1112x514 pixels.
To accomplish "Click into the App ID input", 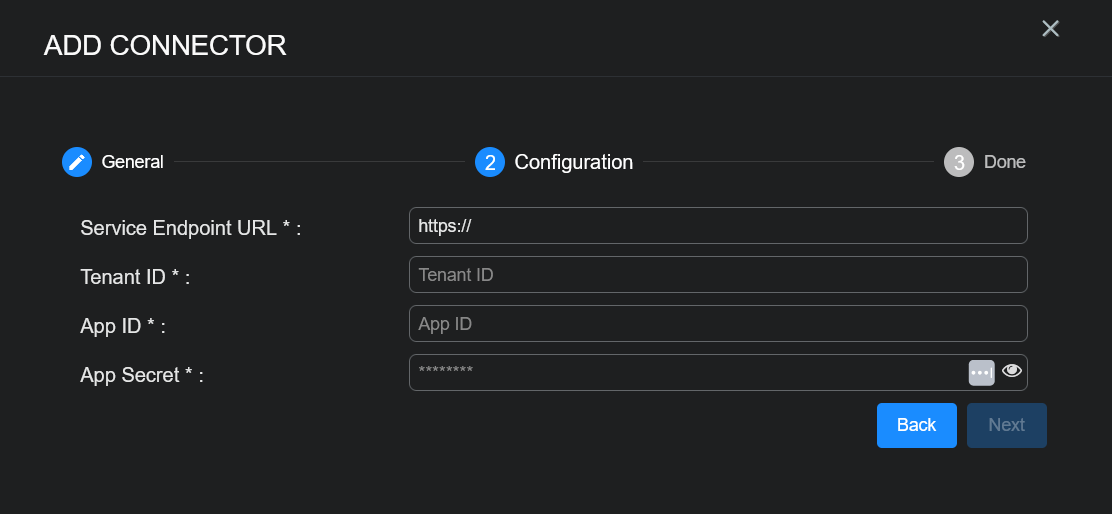I will pos(718,324).
